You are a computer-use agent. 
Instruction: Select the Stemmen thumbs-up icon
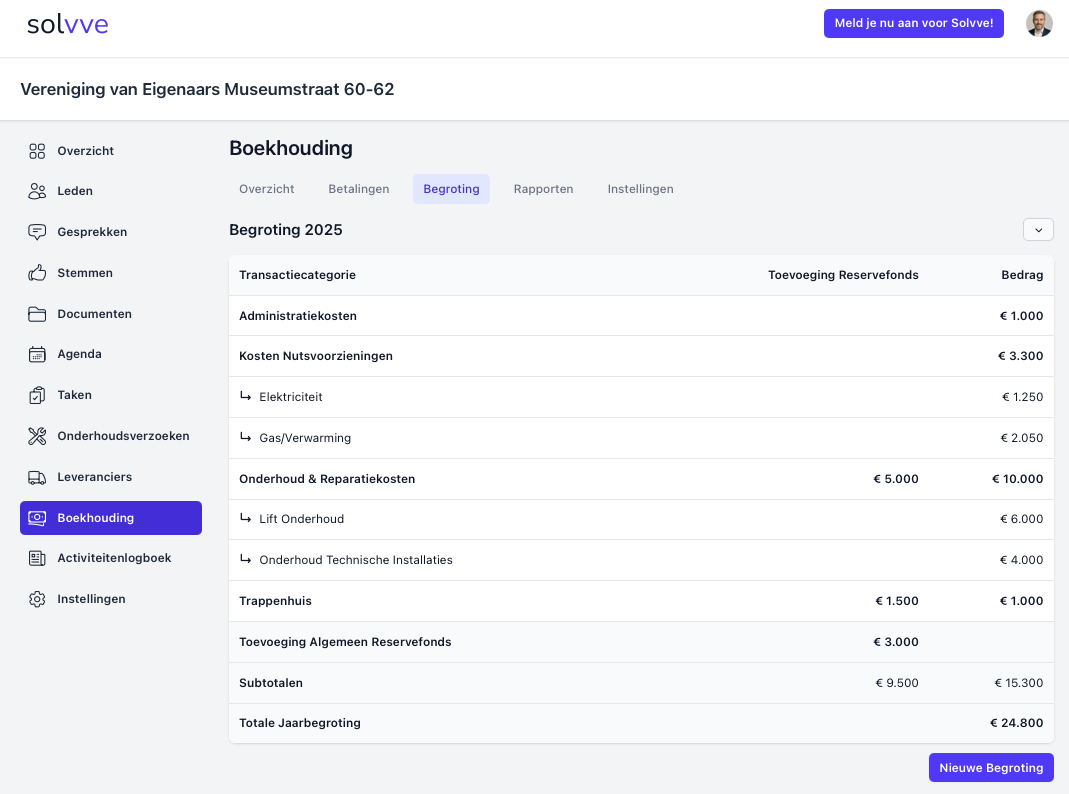tap(37, 273)
